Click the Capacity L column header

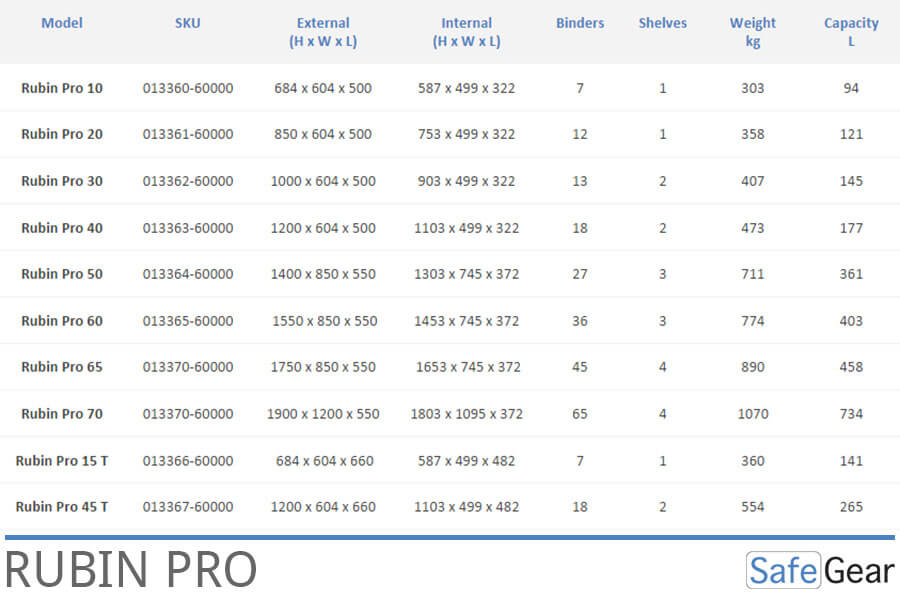(x=851, y=32)
